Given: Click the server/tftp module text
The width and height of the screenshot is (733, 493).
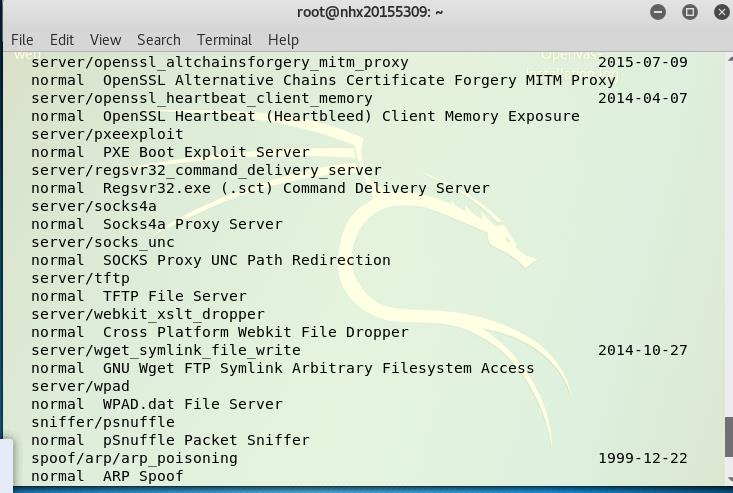Looking at the screenshot, I should [x=80, y=278].
